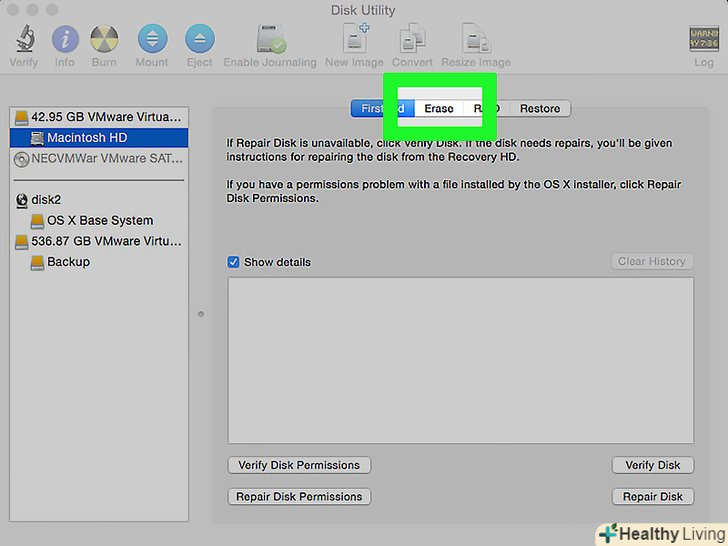Screen dimensions: 728x546
Task: Click the Verify microscope icon
Action: (26, 39)
